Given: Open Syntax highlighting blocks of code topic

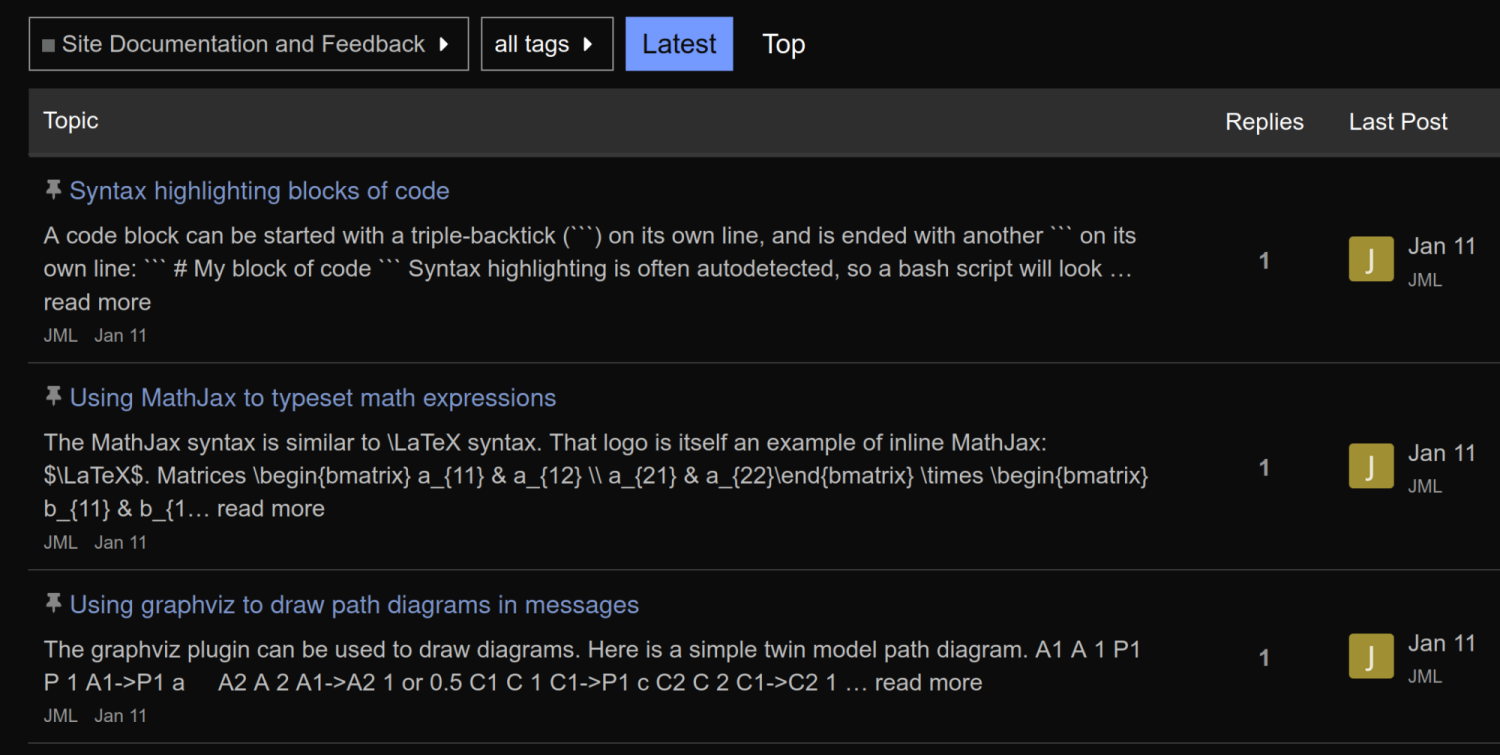Looking at the screenshot, I should click(x=259, y=191).
